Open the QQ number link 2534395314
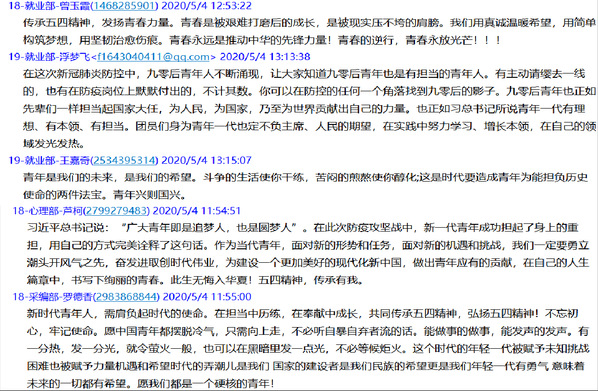Image resolution: width=598 pixels, height=391 pixels. [124, 160]
